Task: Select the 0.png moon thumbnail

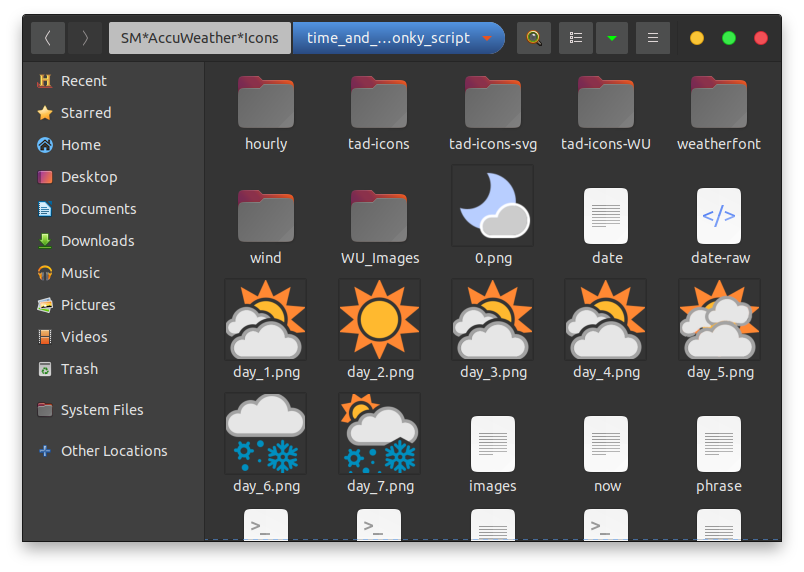Action: coord(493,206)
